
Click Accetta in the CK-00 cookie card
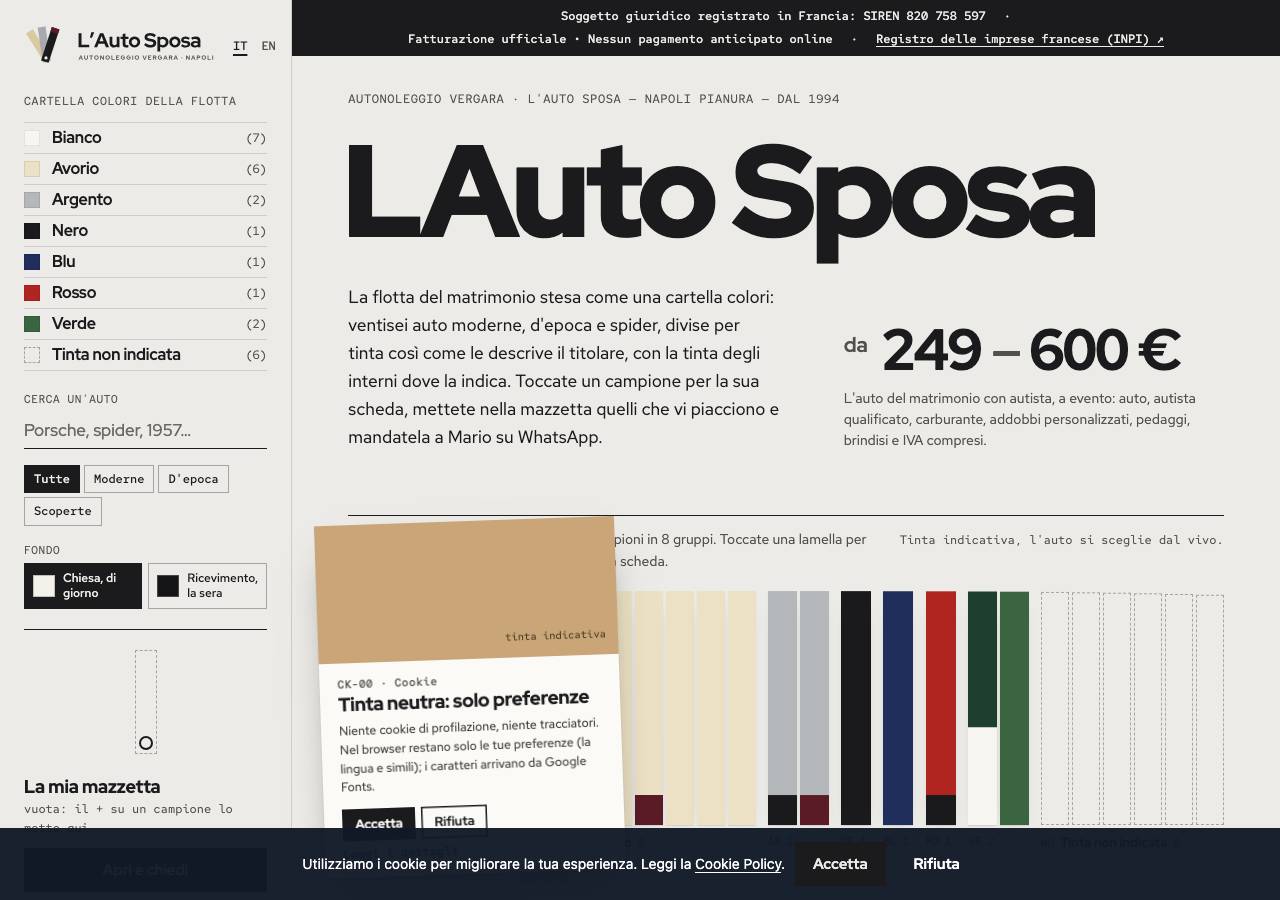[x=379, y=823]
